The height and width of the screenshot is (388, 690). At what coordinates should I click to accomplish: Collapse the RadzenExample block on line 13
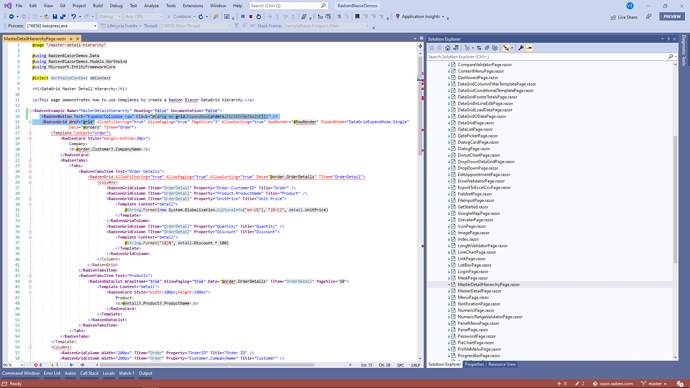coord(30,111)
